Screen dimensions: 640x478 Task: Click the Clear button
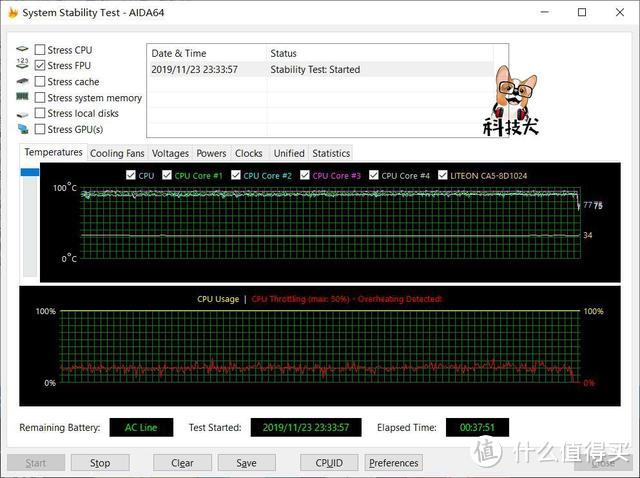(x=182, y=463)
